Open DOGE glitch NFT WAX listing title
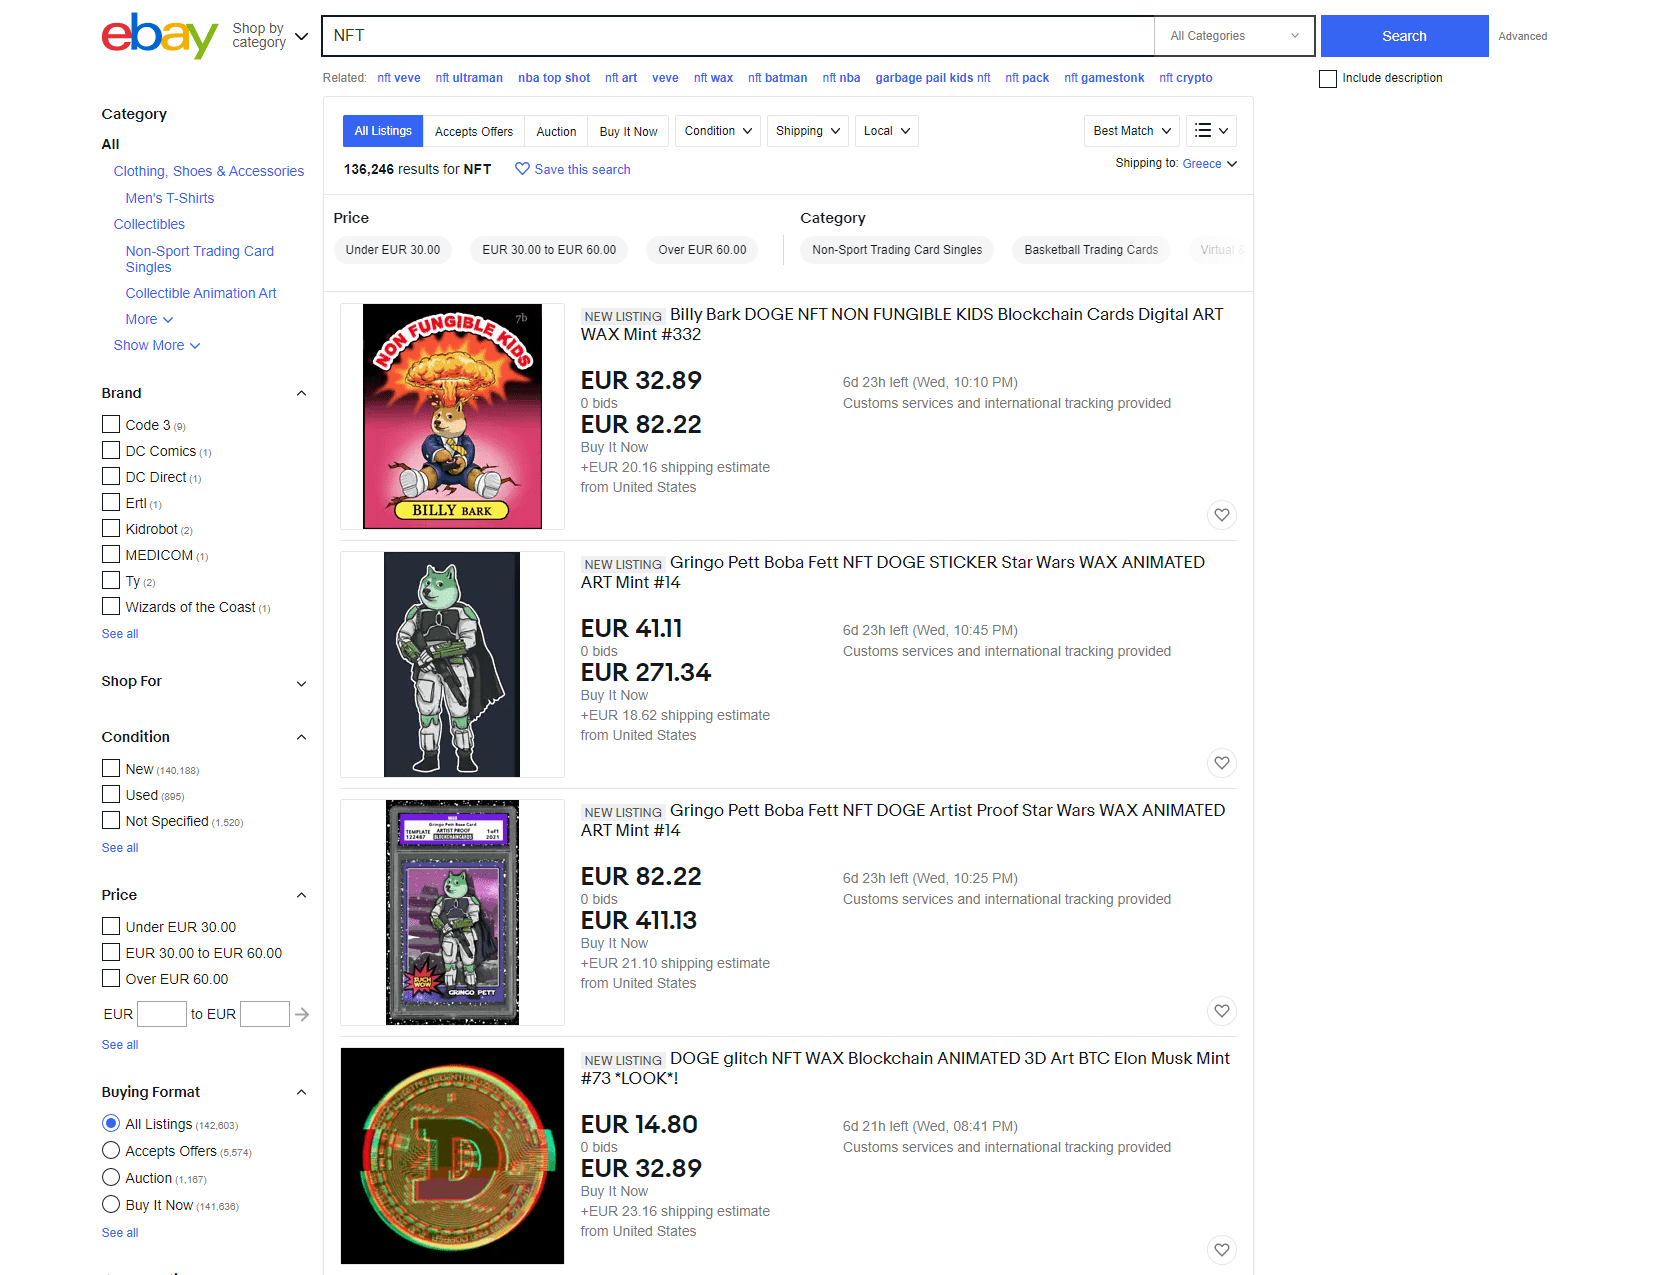Screen dimensions: 1678x1275 coord(905,1068)
